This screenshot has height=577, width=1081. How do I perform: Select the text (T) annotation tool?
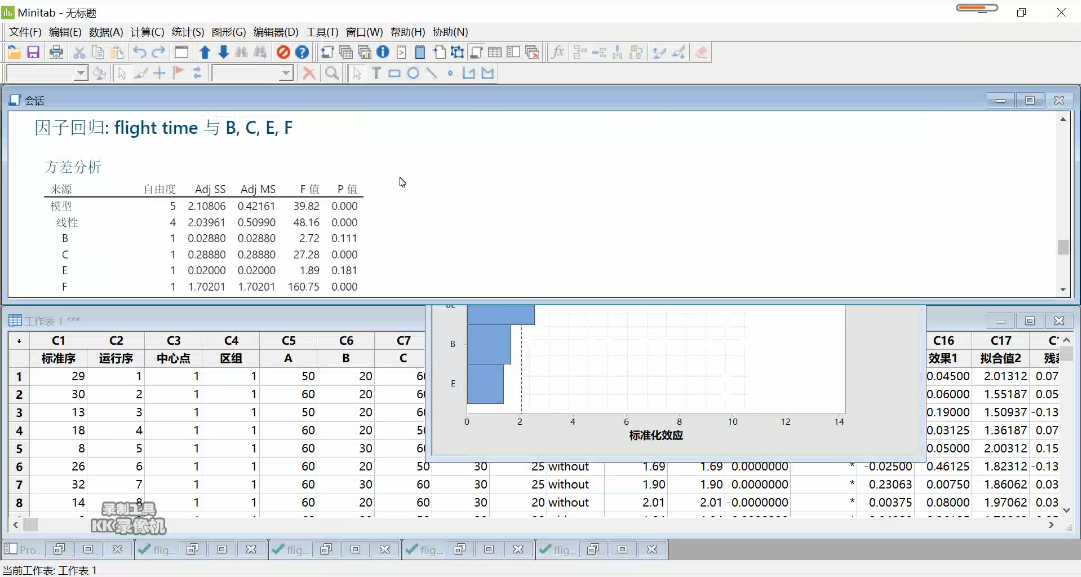click(x=376, y=73)
